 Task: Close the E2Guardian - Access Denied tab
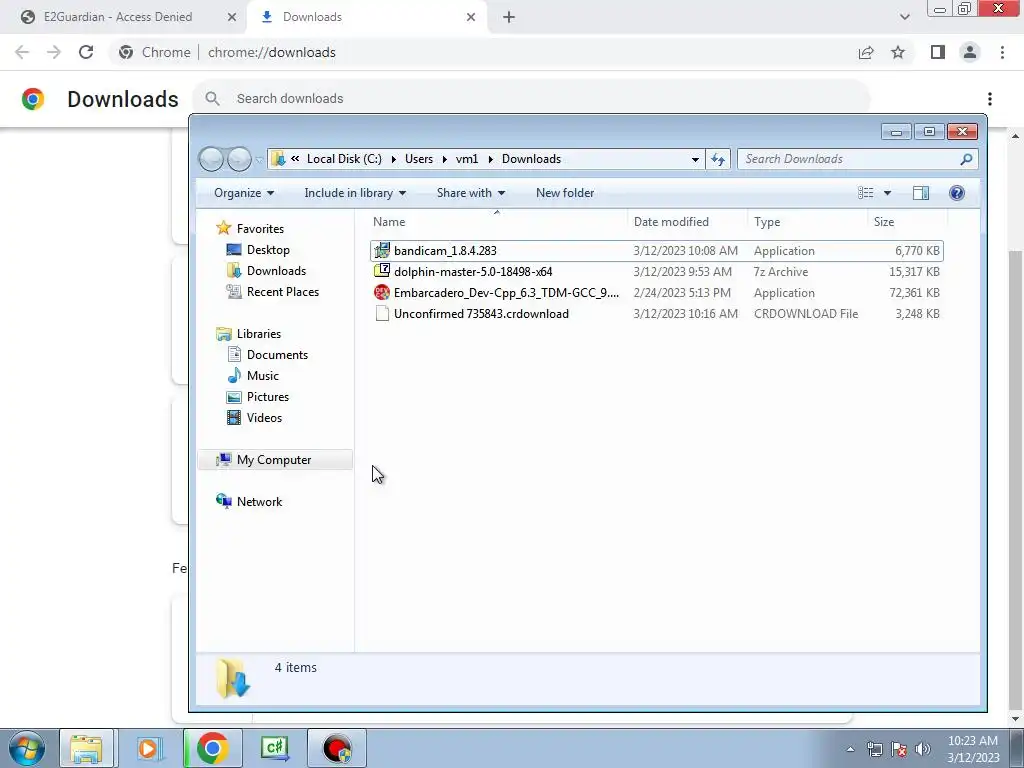point(232,17)
